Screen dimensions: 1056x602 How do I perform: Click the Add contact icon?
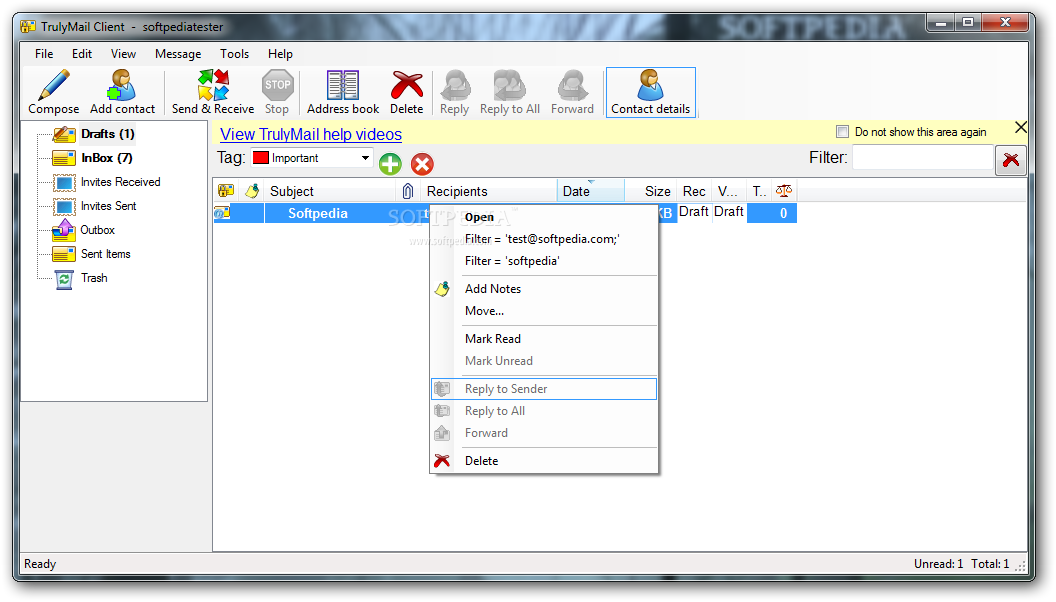122,85
